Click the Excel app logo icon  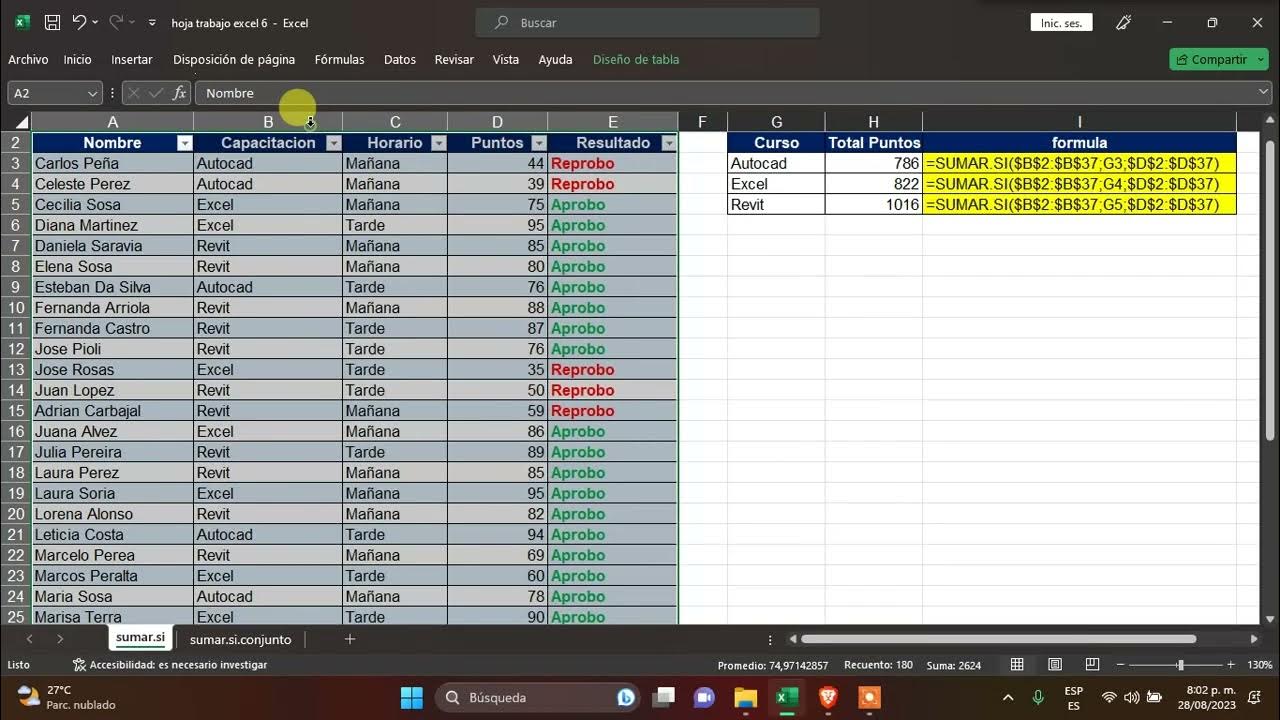[x=22, y=22]
